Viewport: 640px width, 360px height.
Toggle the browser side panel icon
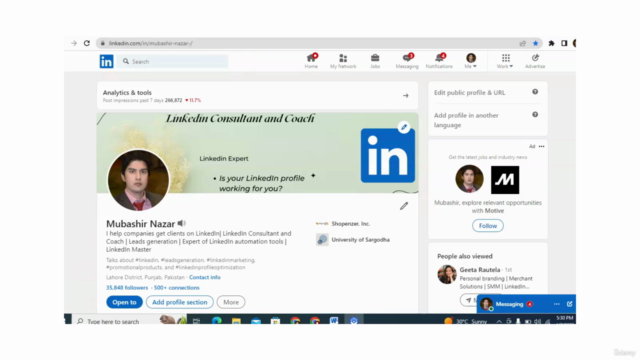pyautogui.click(x=564, y=43)
